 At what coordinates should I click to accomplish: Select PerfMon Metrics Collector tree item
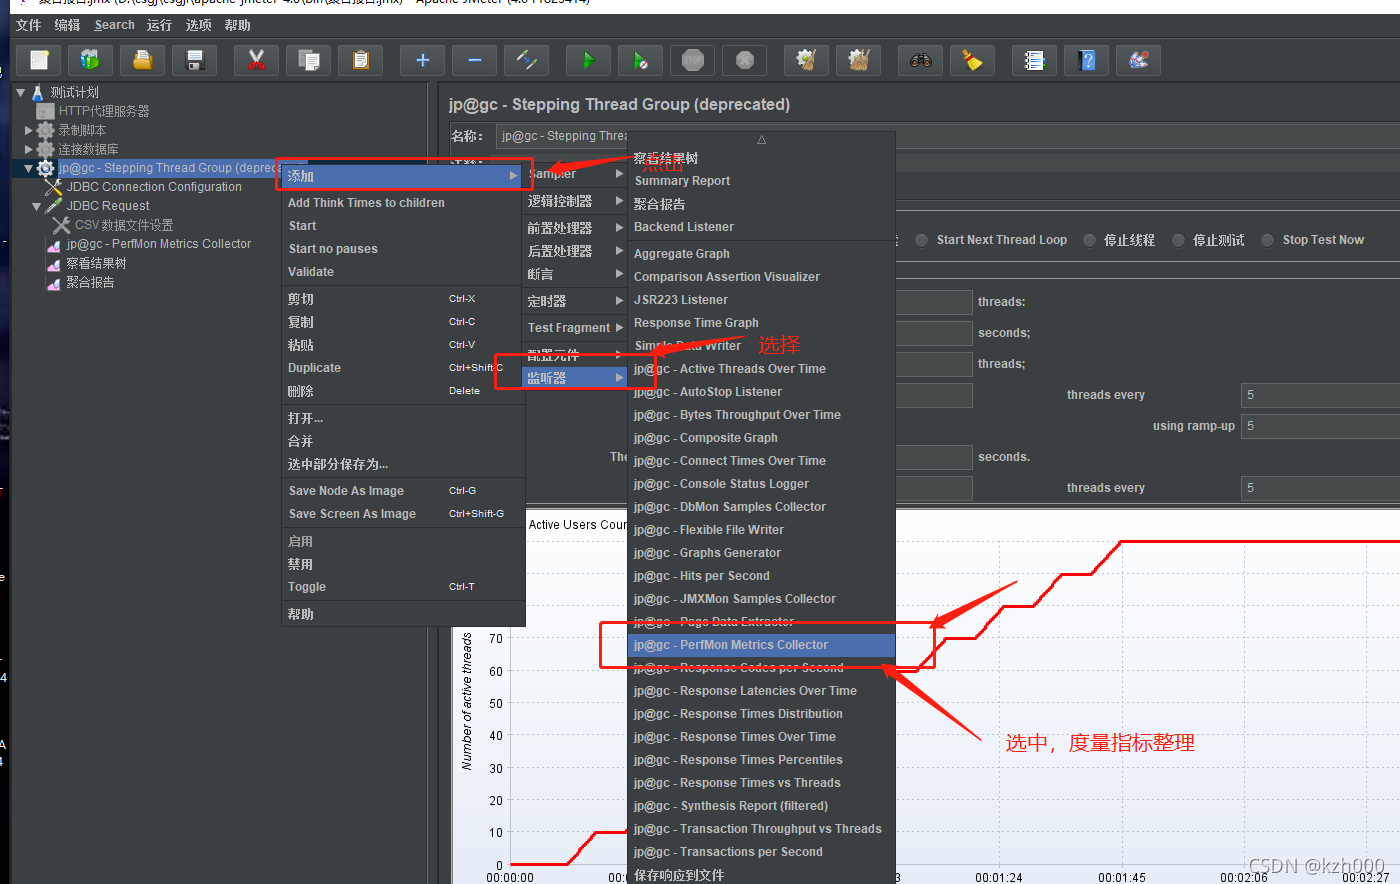tap(159, 244)
